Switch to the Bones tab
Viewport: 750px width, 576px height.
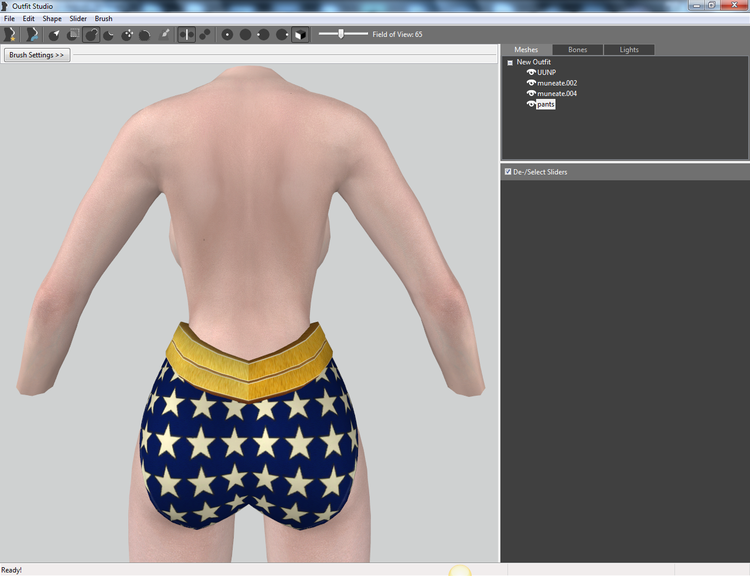pyautogui.click(x=577, y=50)
